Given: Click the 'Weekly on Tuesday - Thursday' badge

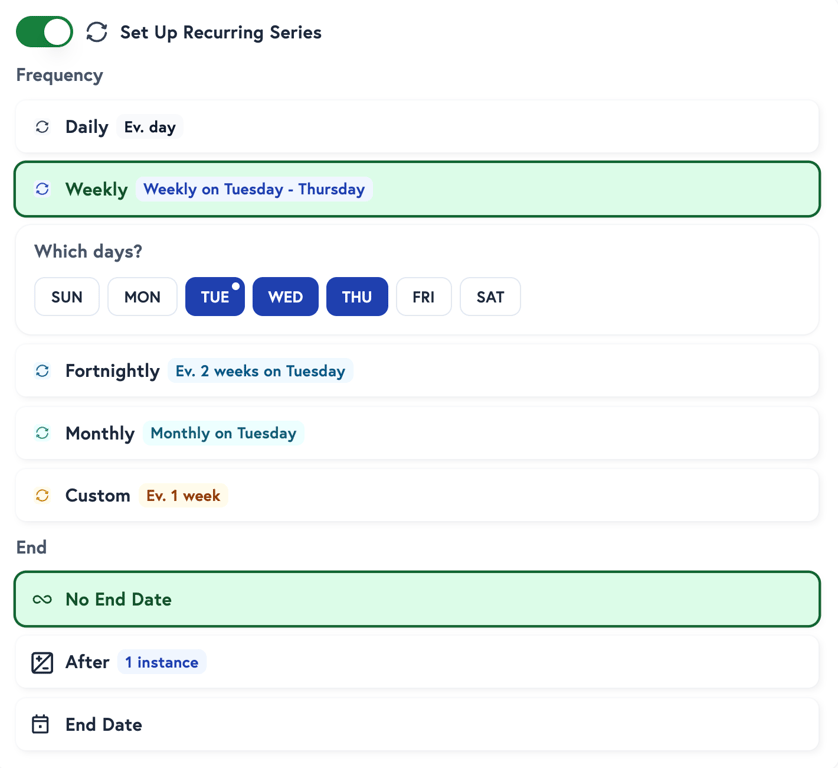Looking at the screenshot, I should click(x=253, y=189).
